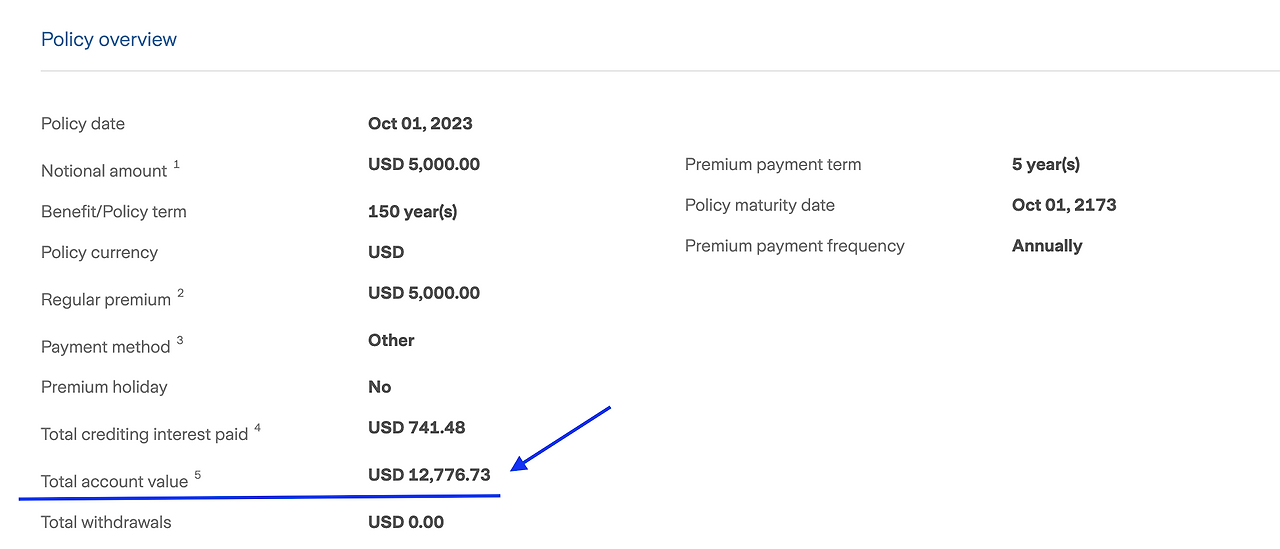
Task: Click footnote 2 beside Regular premium
Action: pos(181,294)
